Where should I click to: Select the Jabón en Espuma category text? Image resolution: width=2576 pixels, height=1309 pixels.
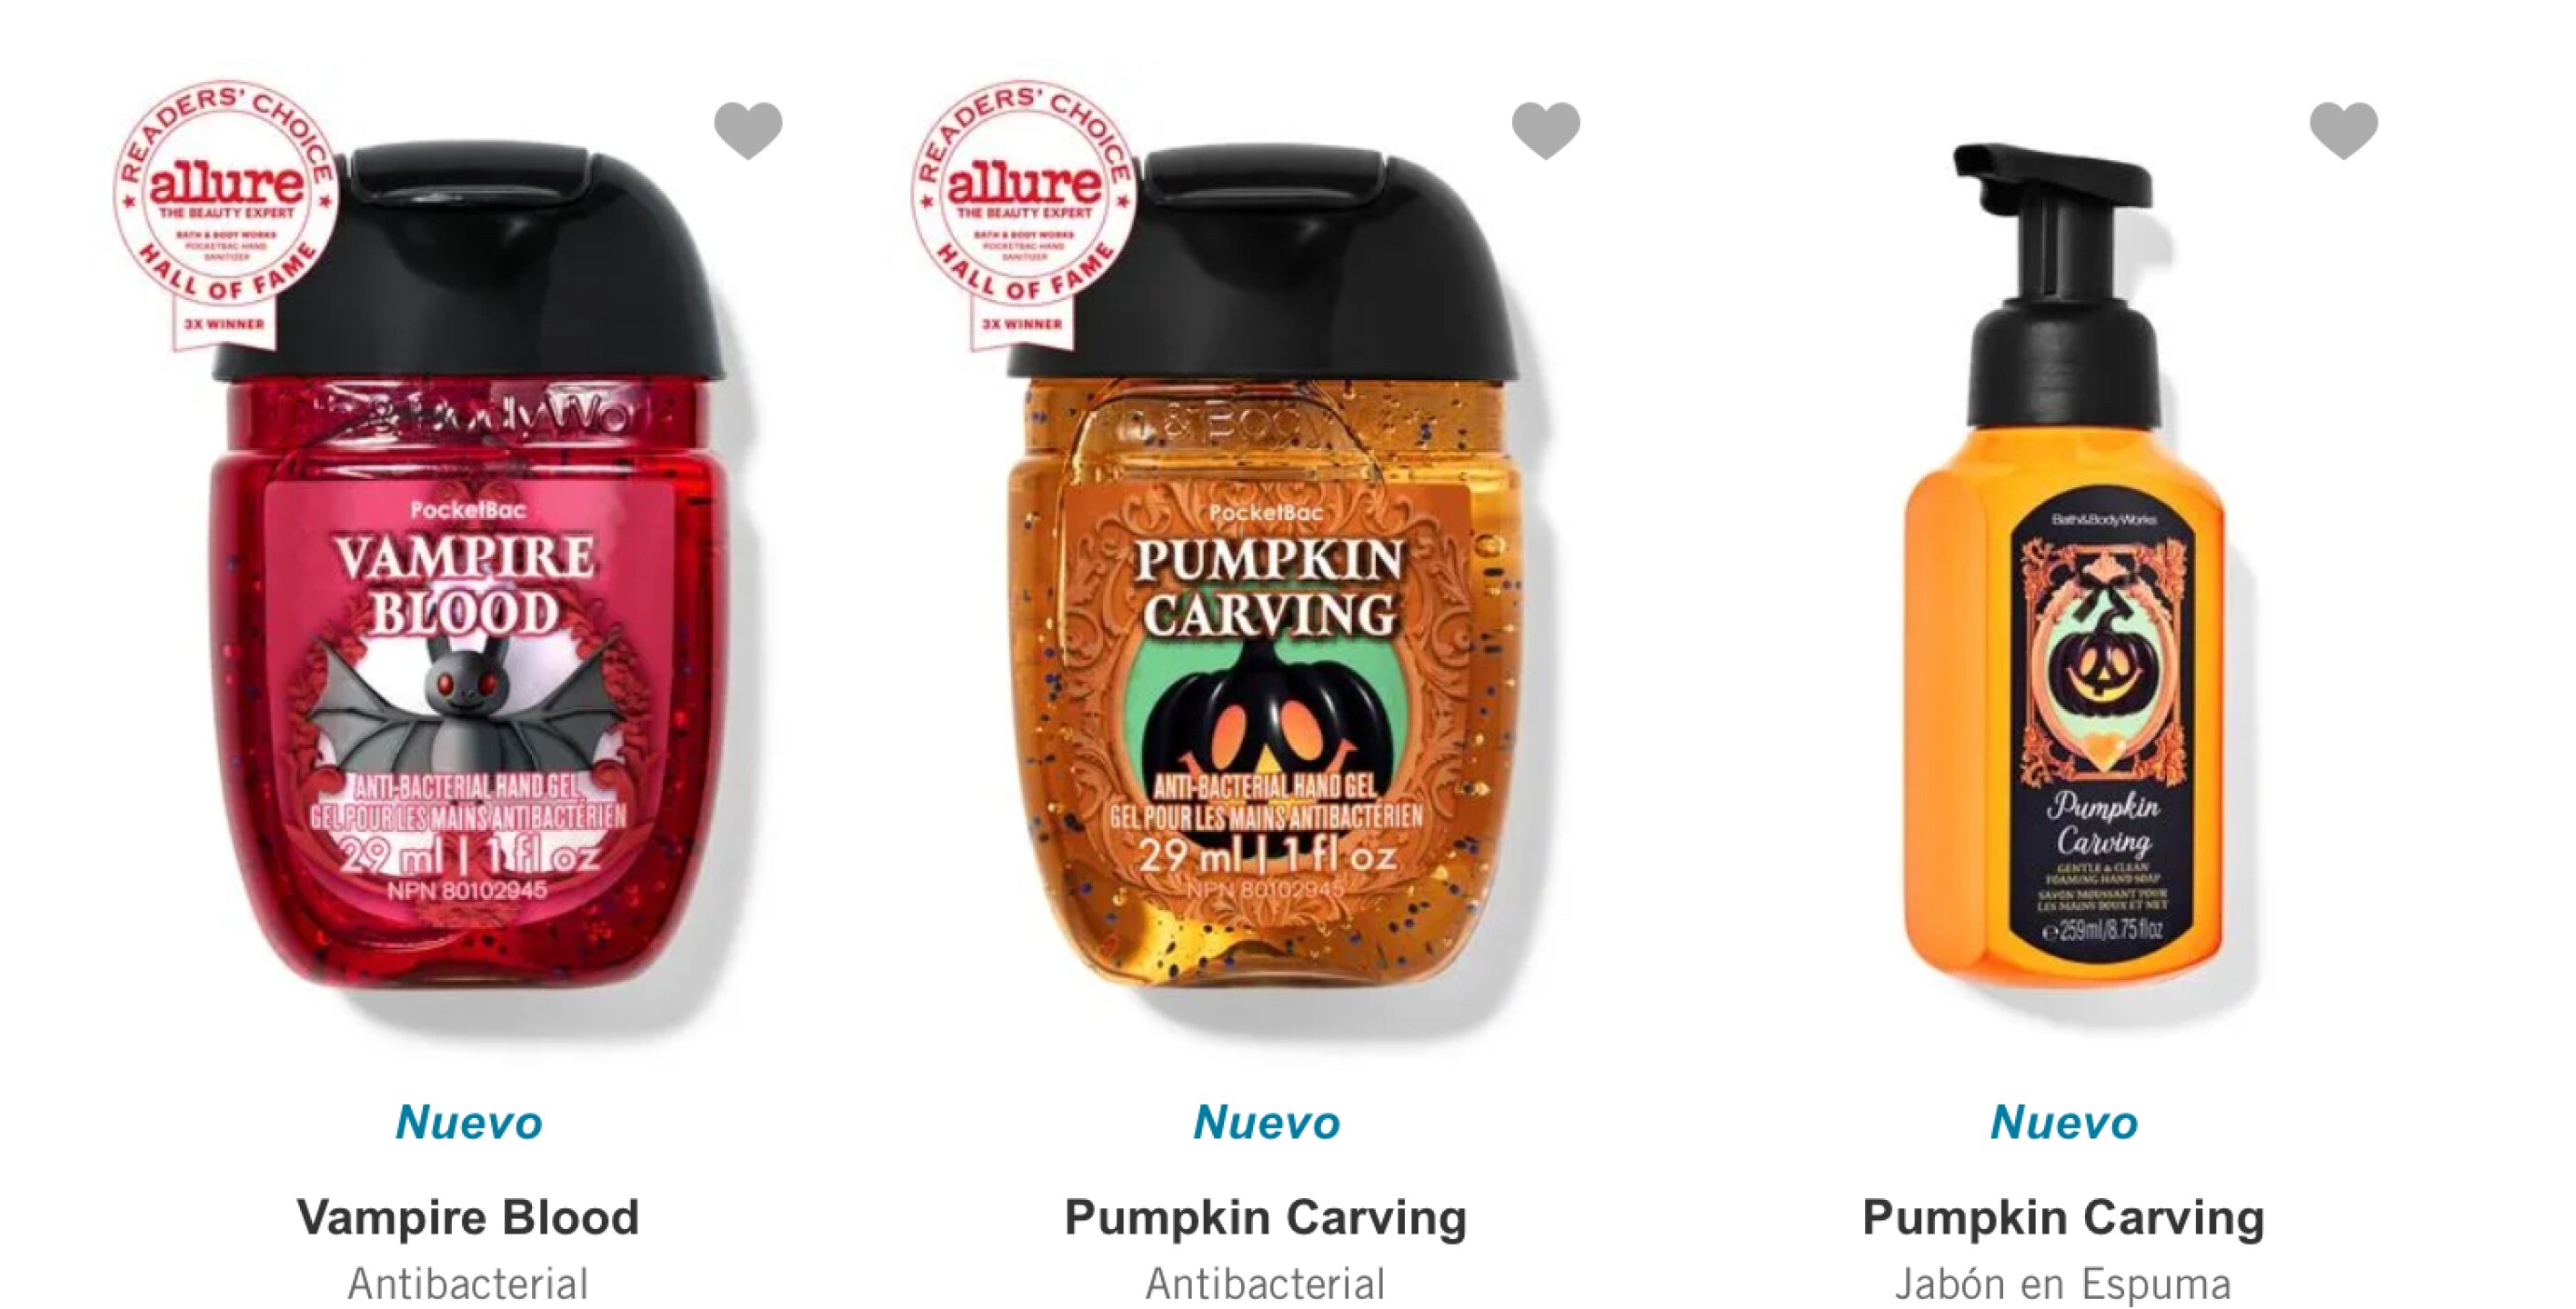[x=2062, y=1284]
